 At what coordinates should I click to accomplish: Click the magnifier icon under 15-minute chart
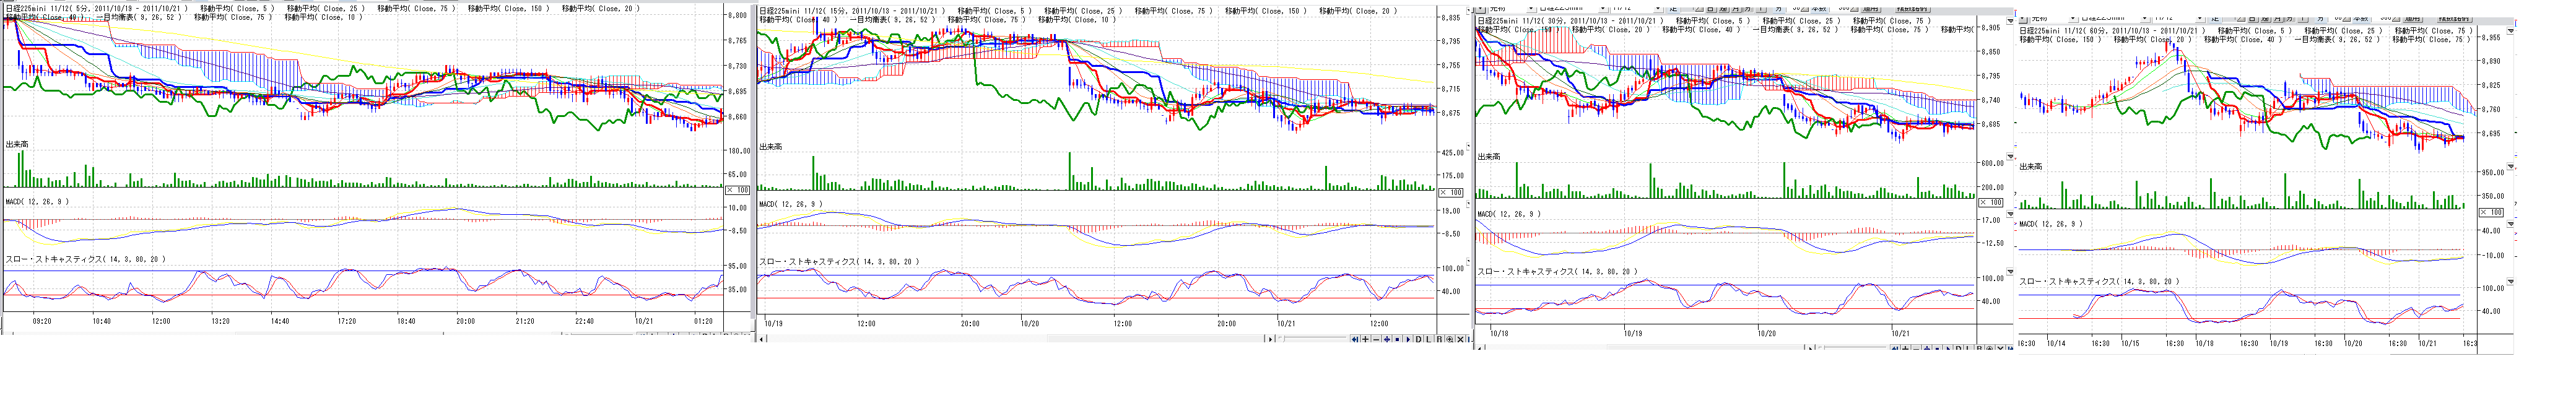pyautogui.click(x=1450, y=339)
